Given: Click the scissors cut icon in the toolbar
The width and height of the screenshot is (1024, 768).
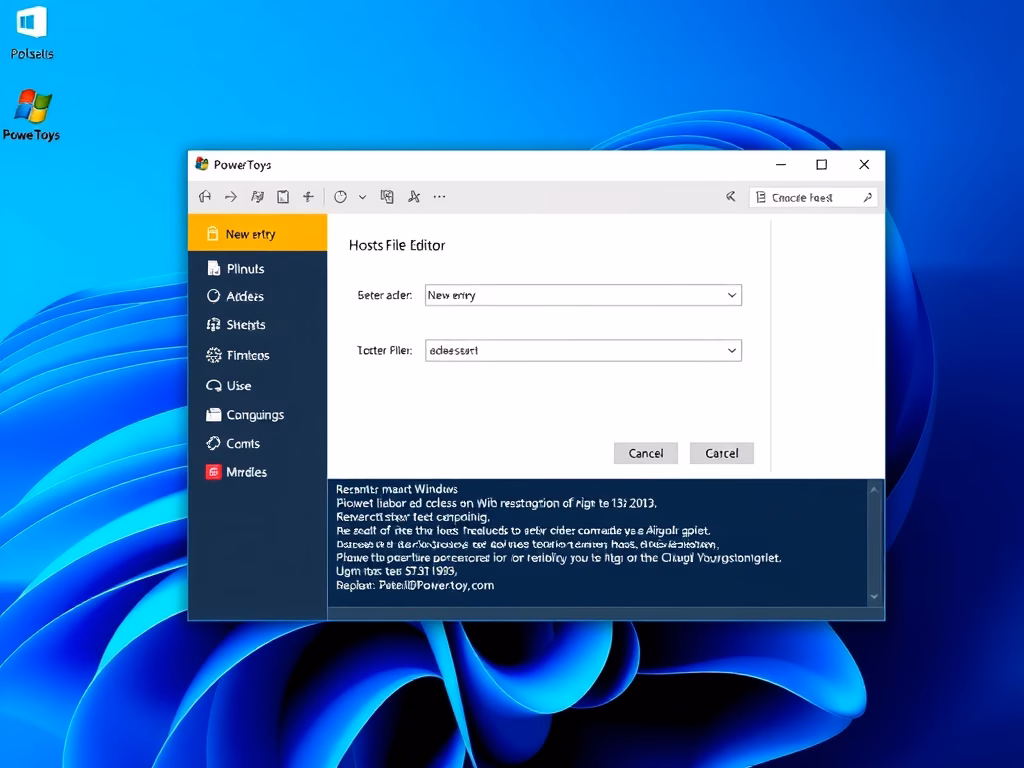Looking at the screenshot, I should 413,196.
